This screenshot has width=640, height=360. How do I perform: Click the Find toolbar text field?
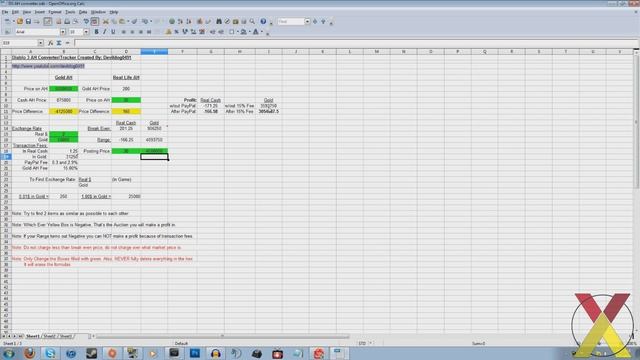tap(291, 21)
